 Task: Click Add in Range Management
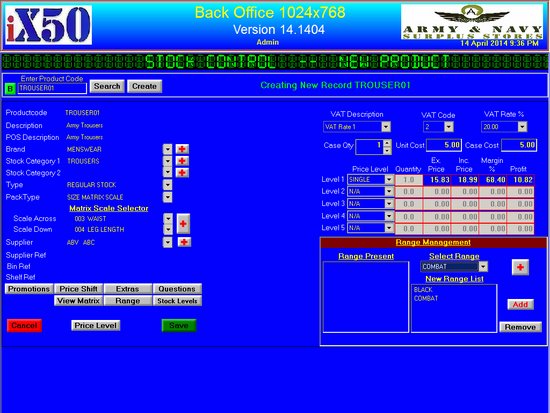[x=520, y=305]
